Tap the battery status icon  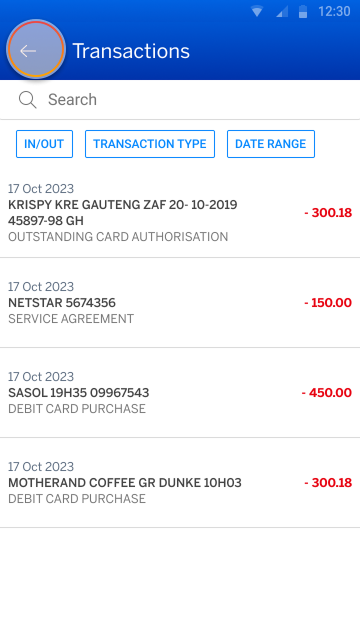(x=303, y=11)
